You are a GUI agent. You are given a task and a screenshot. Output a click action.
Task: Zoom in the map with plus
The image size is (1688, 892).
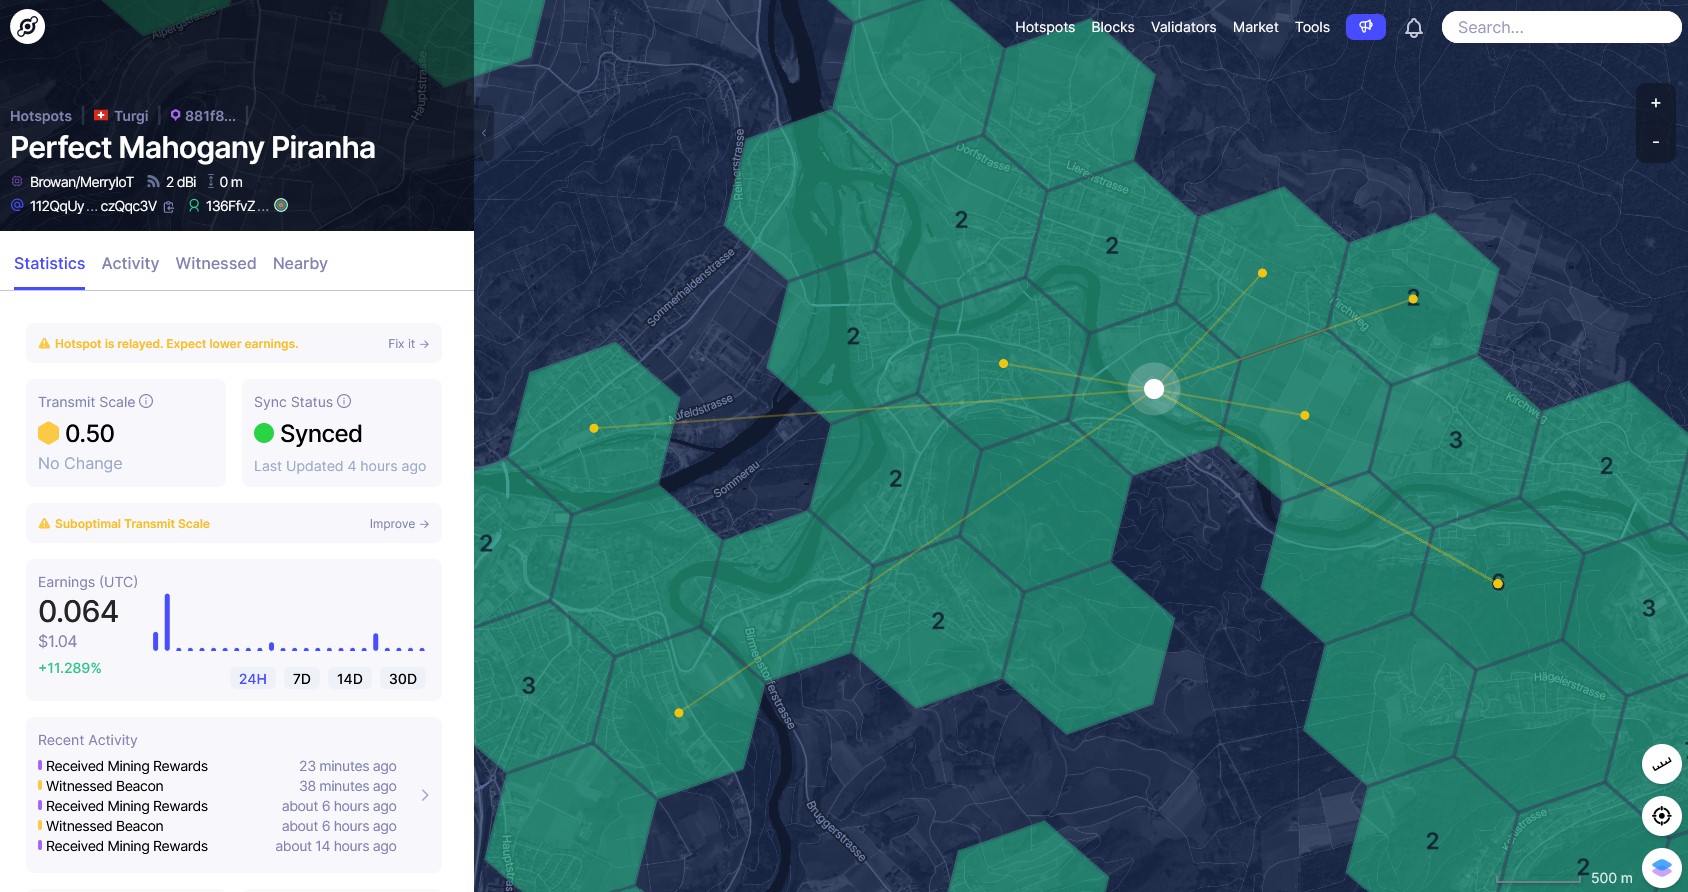(x=1655, y=103)
